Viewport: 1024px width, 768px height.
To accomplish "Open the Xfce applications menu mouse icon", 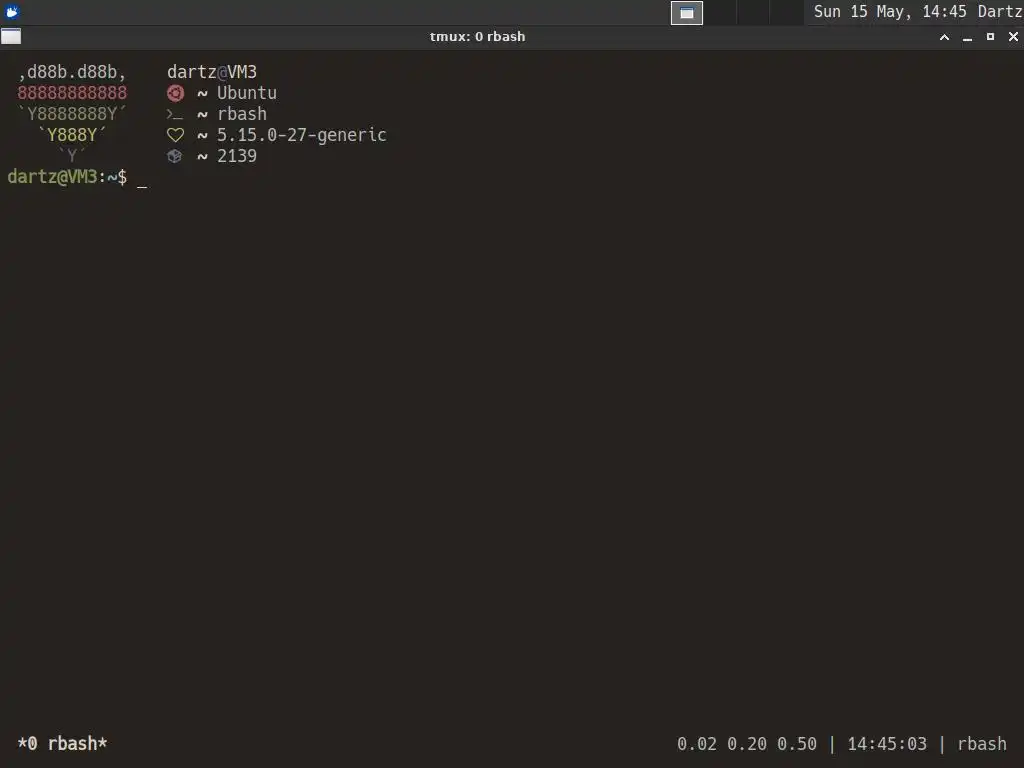I will [x=12, y=12].
